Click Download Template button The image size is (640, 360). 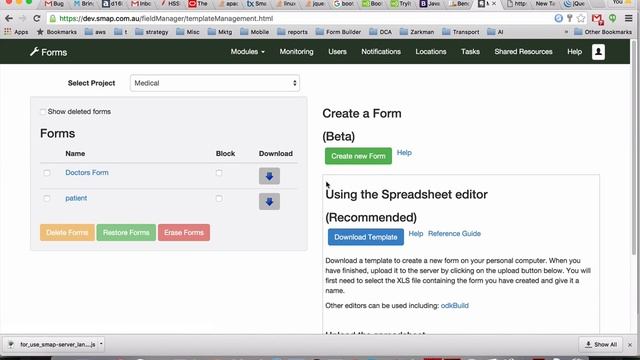(366, 237)
